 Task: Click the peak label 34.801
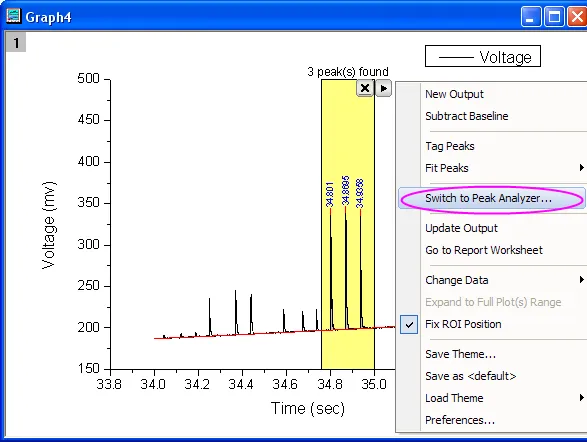(329, 194)
